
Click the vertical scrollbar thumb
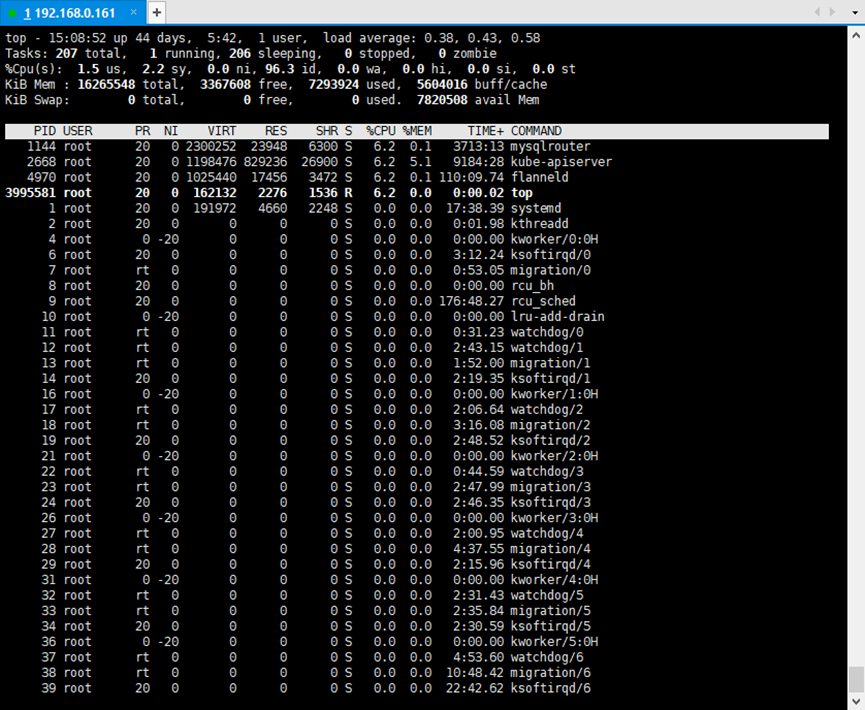[856, 679]
